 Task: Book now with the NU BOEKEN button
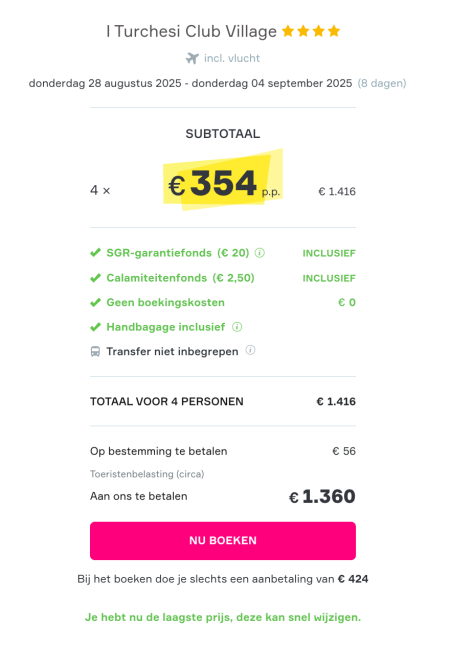[x=223, y=541]
